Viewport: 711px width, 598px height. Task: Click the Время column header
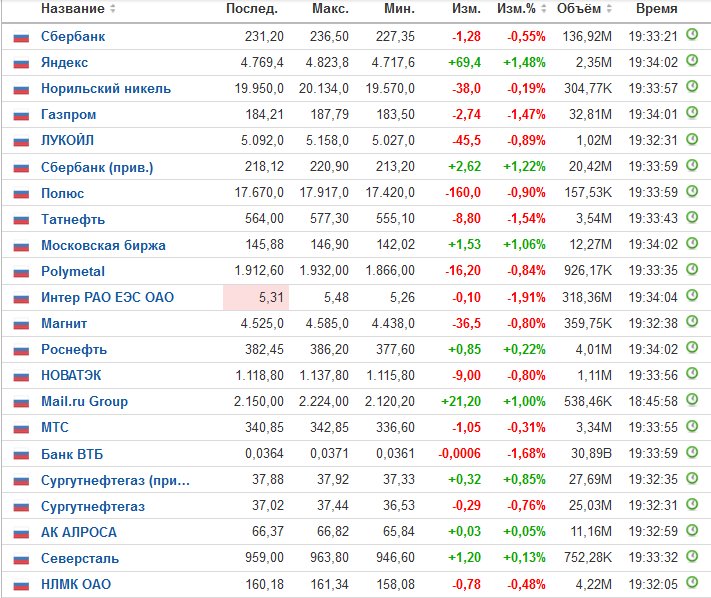(657, 9)
